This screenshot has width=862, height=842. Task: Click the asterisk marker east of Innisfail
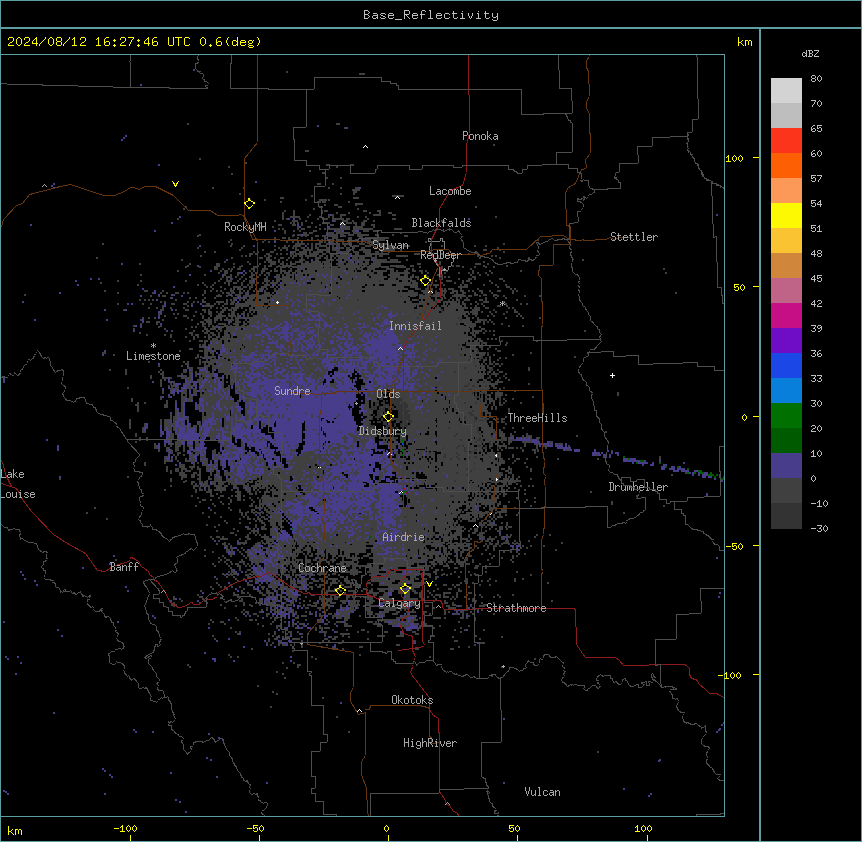[x=502, y=303]
